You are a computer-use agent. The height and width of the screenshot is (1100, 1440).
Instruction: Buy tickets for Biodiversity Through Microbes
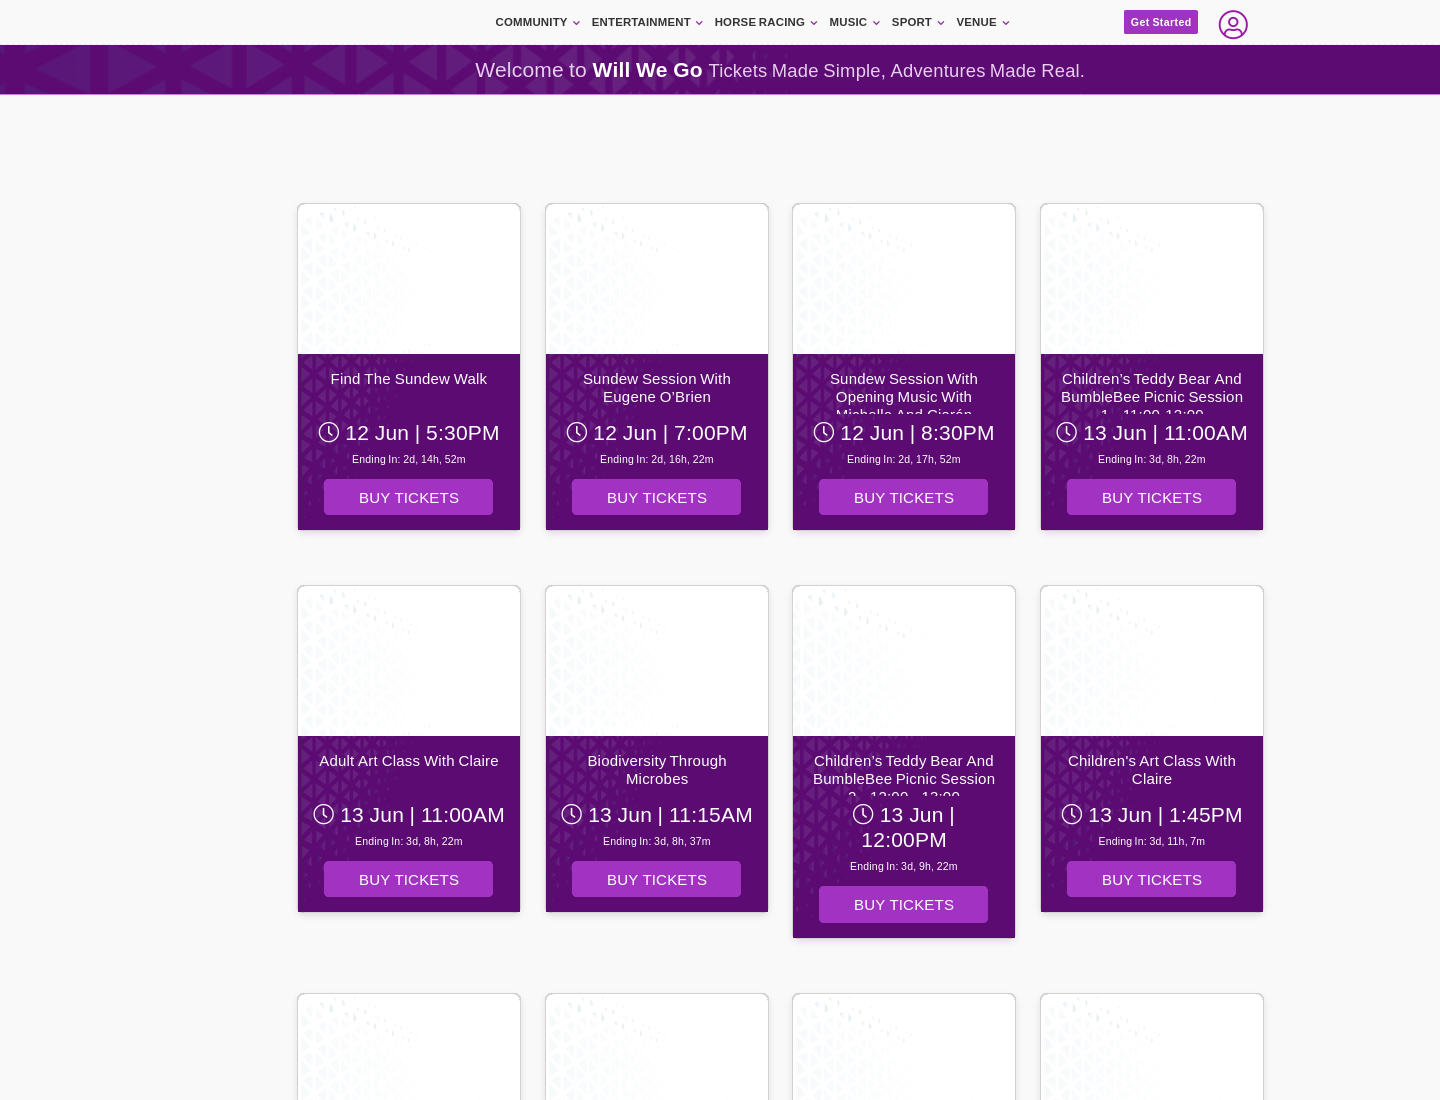pyautogui.click(x=656, y=879)
